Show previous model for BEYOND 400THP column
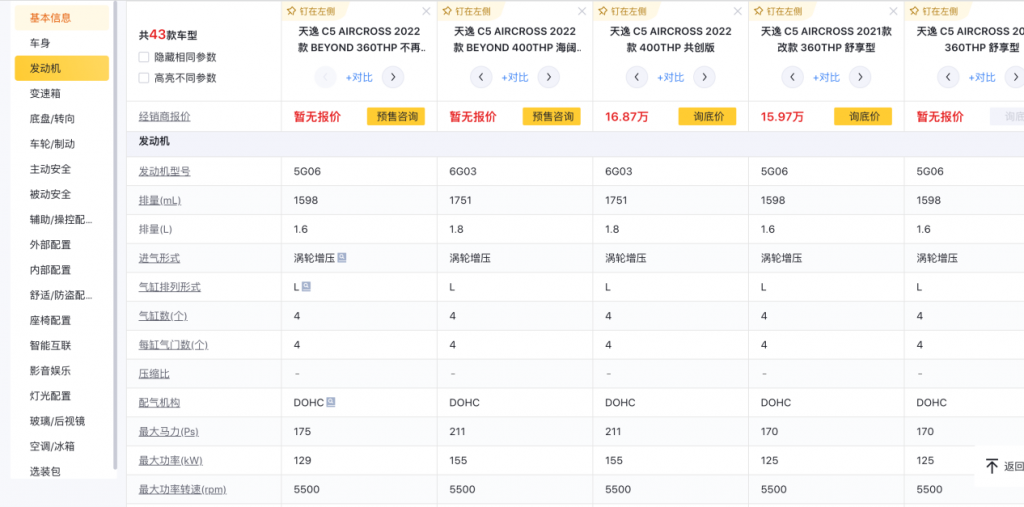 click(481, 77)
